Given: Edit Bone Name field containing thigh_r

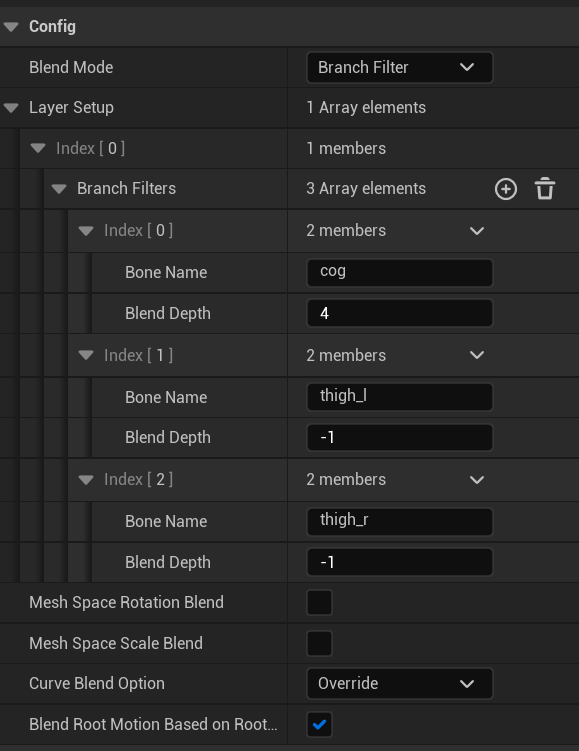Looking at the screenshot, I should tap(399, 522).
